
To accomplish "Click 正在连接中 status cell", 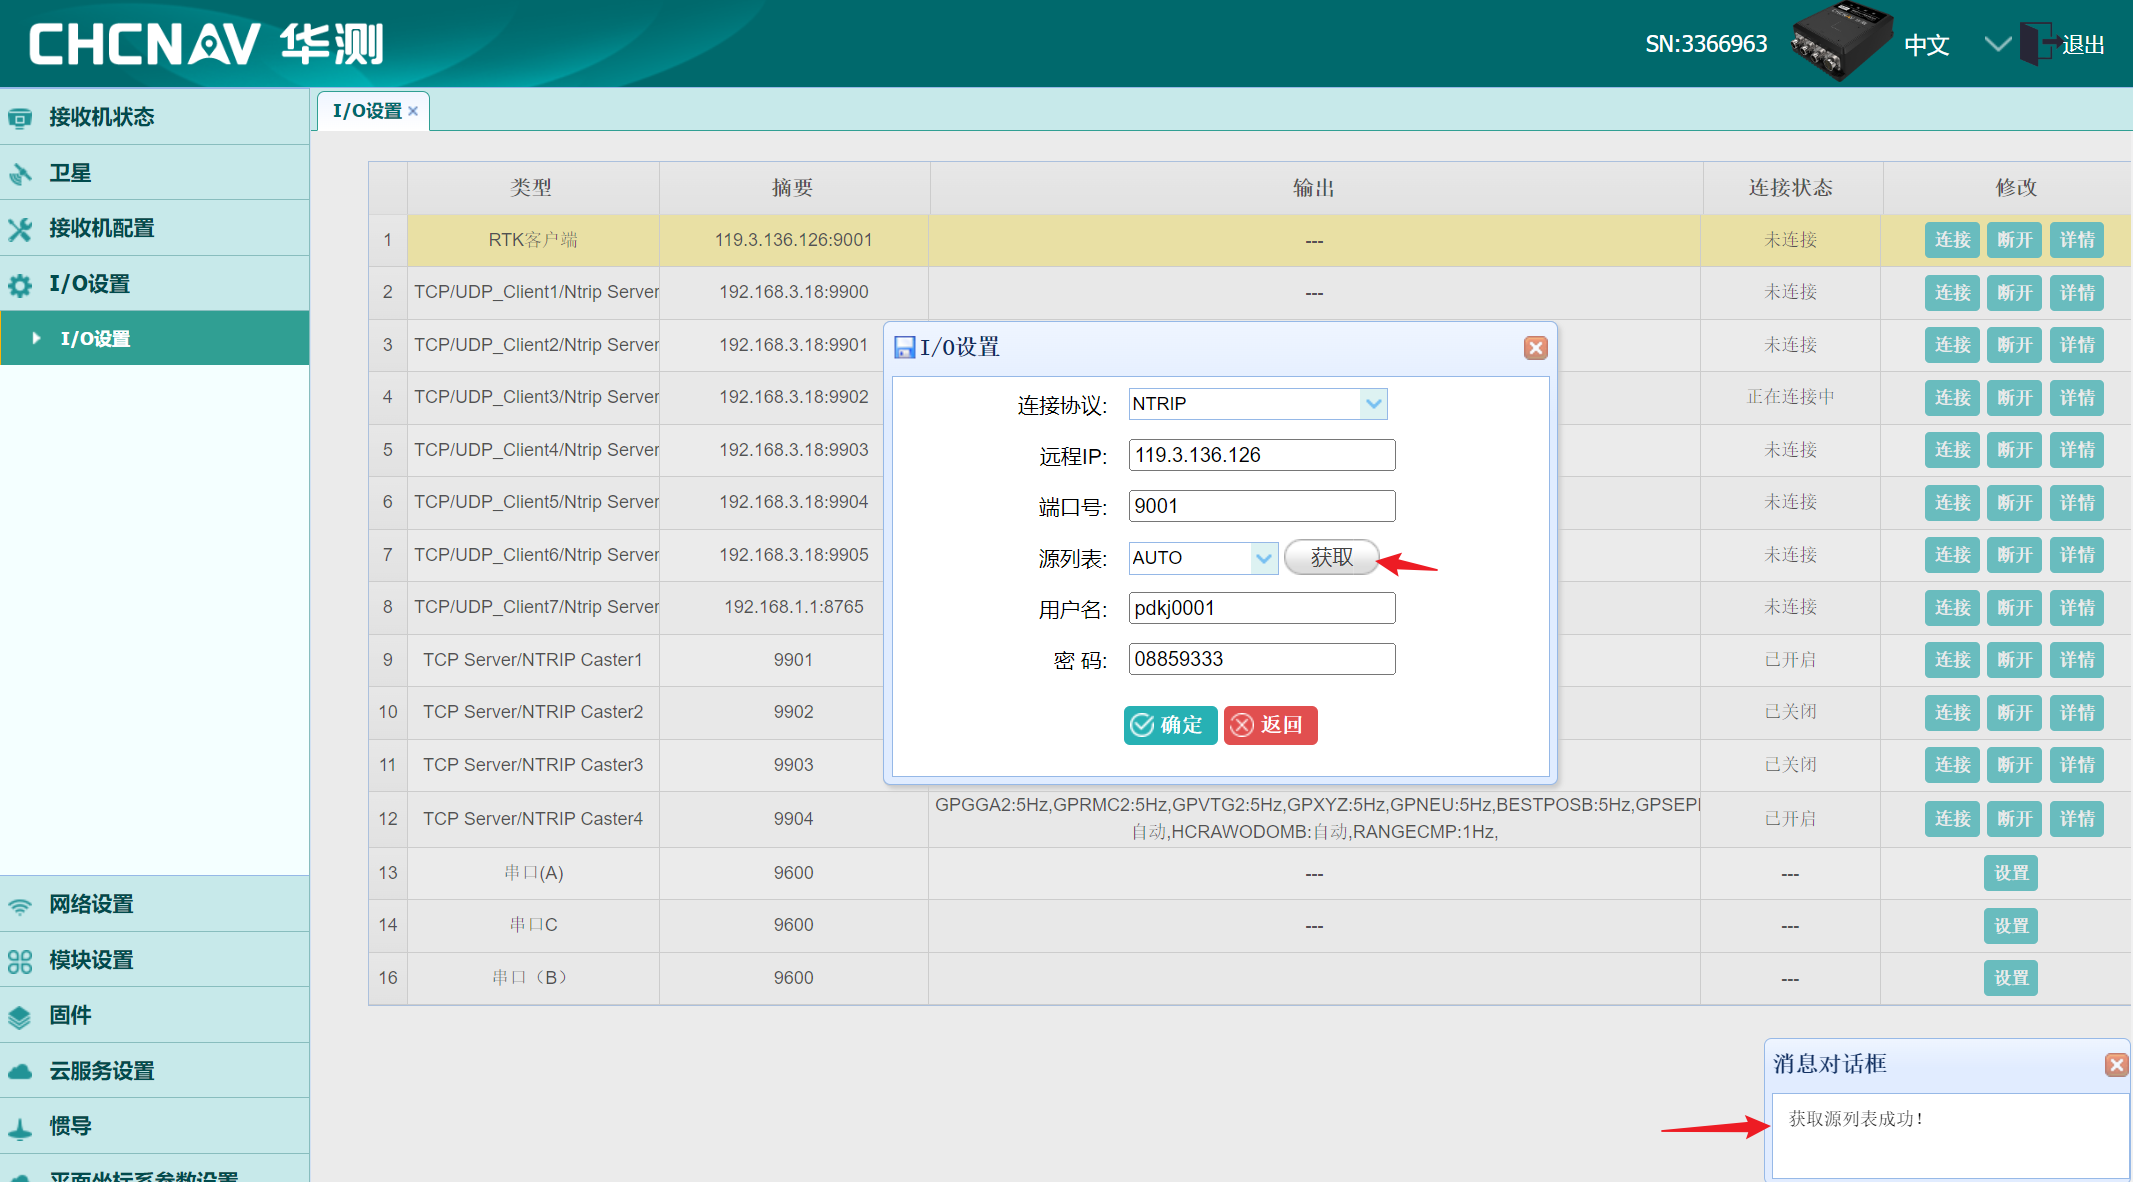I will click(x=1790, y=397).
